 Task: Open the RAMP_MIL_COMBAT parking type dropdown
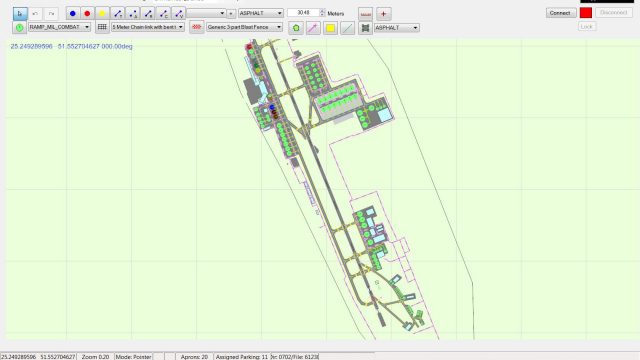(60, 27)
